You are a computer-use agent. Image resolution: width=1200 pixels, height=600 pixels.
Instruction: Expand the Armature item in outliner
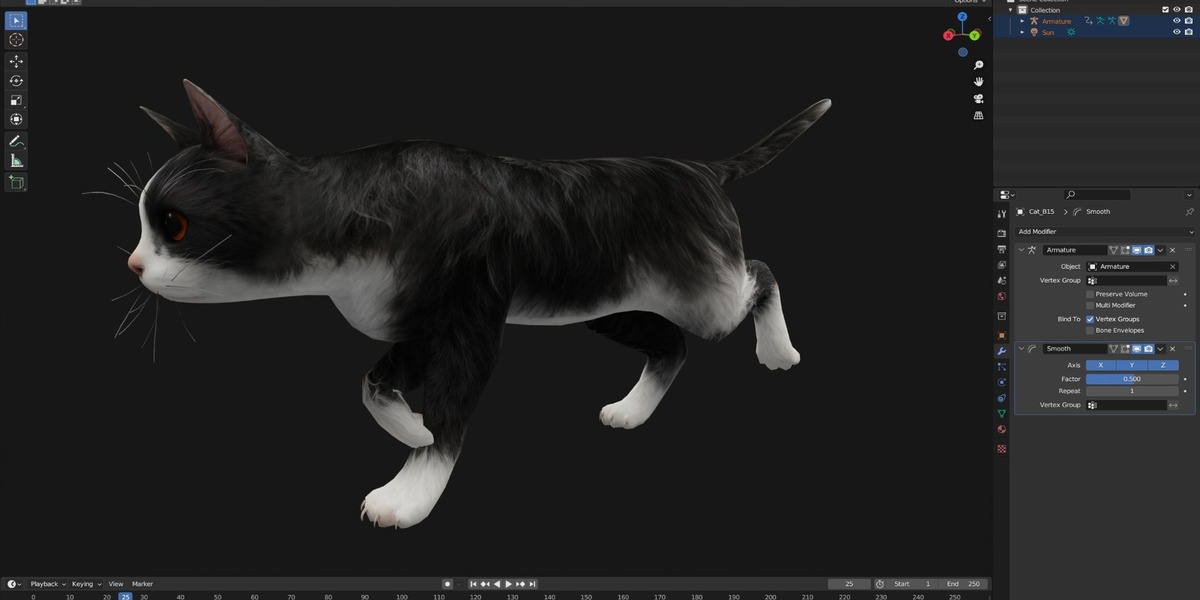(x=1022, y=21)
